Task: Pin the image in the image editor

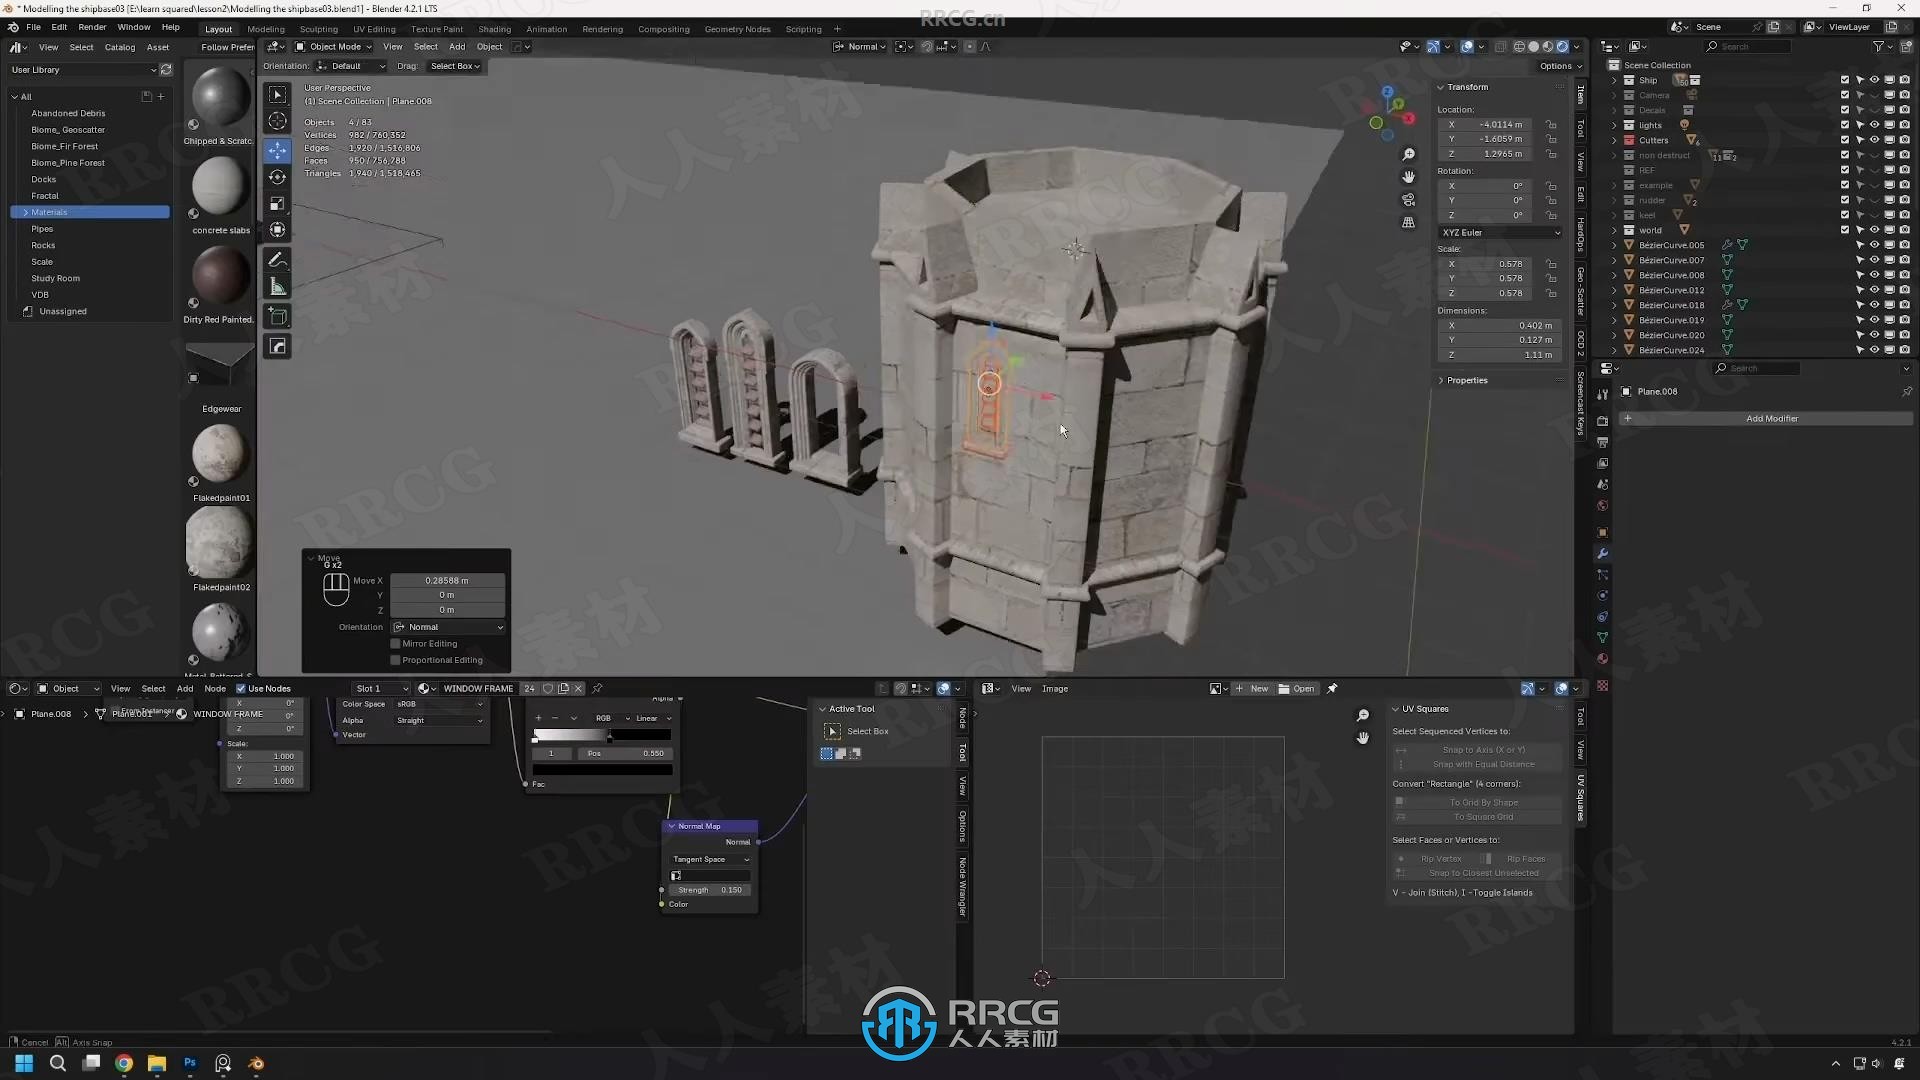Action: 1332,689
